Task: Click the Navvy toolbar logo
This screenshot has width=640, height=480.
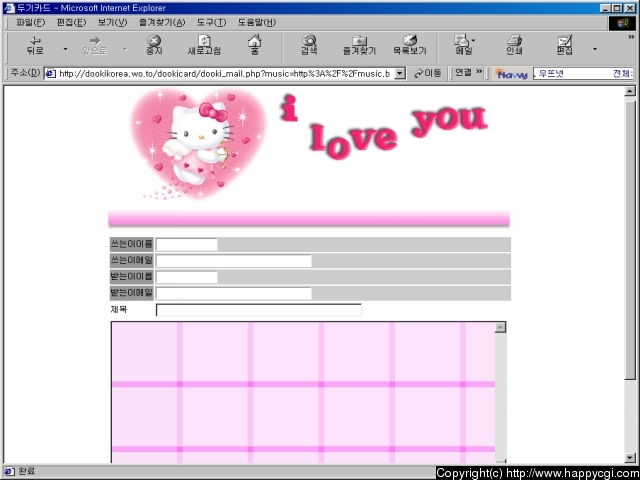Action: pyautogui.click(x=511, y=74)
